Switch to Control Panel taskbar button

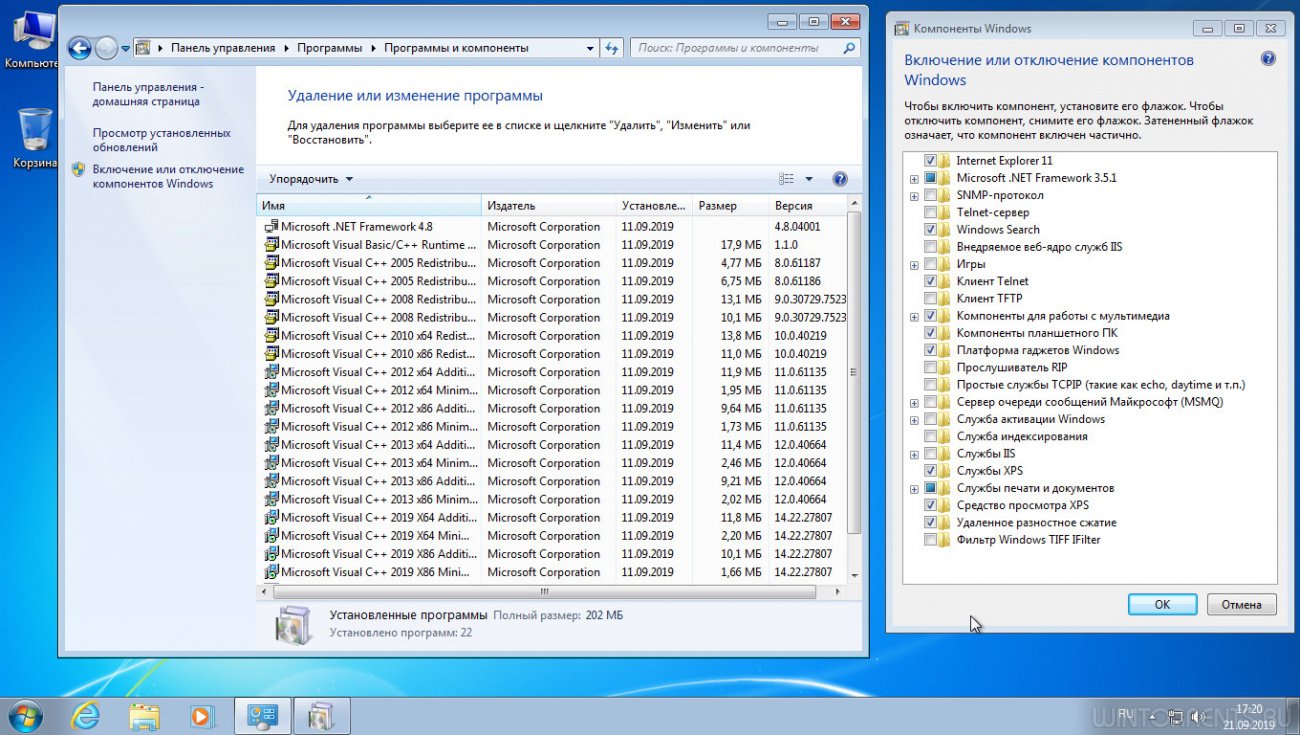(263, 716)
